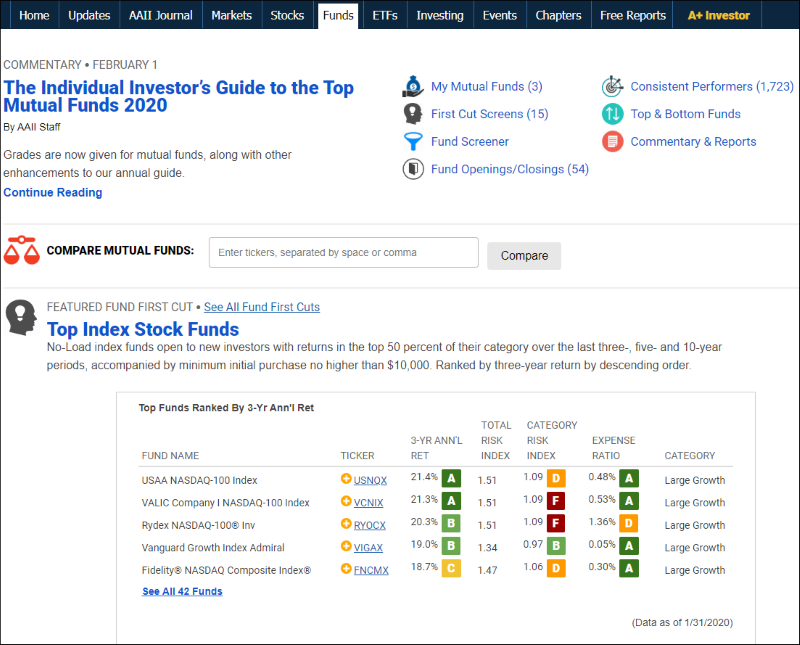Open the Fund Screener link
The height and width of the screenshot is (645, 800).
point(469,141)
